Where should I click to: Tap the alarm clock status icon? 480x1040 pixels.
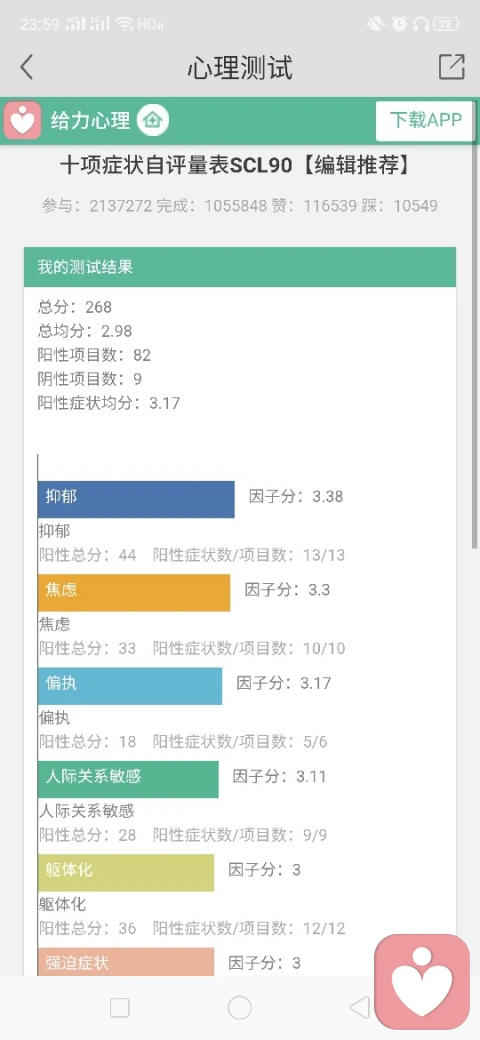399,25
